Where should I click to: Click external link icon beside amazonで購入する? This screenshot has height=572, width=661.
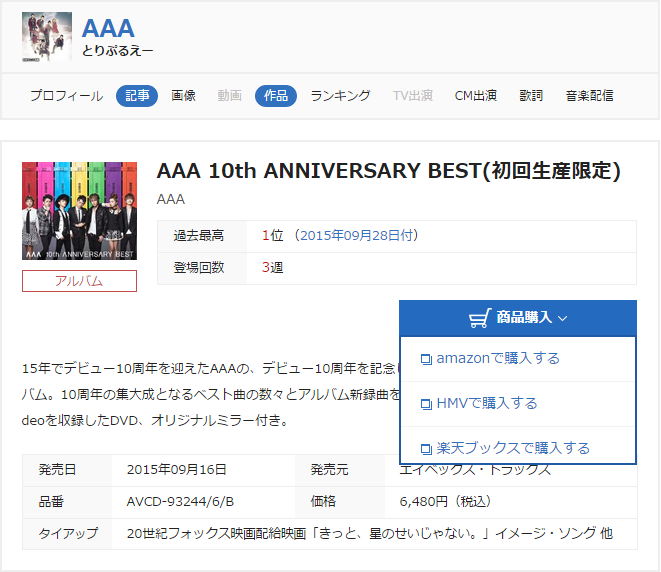click(x=426, y=360)
